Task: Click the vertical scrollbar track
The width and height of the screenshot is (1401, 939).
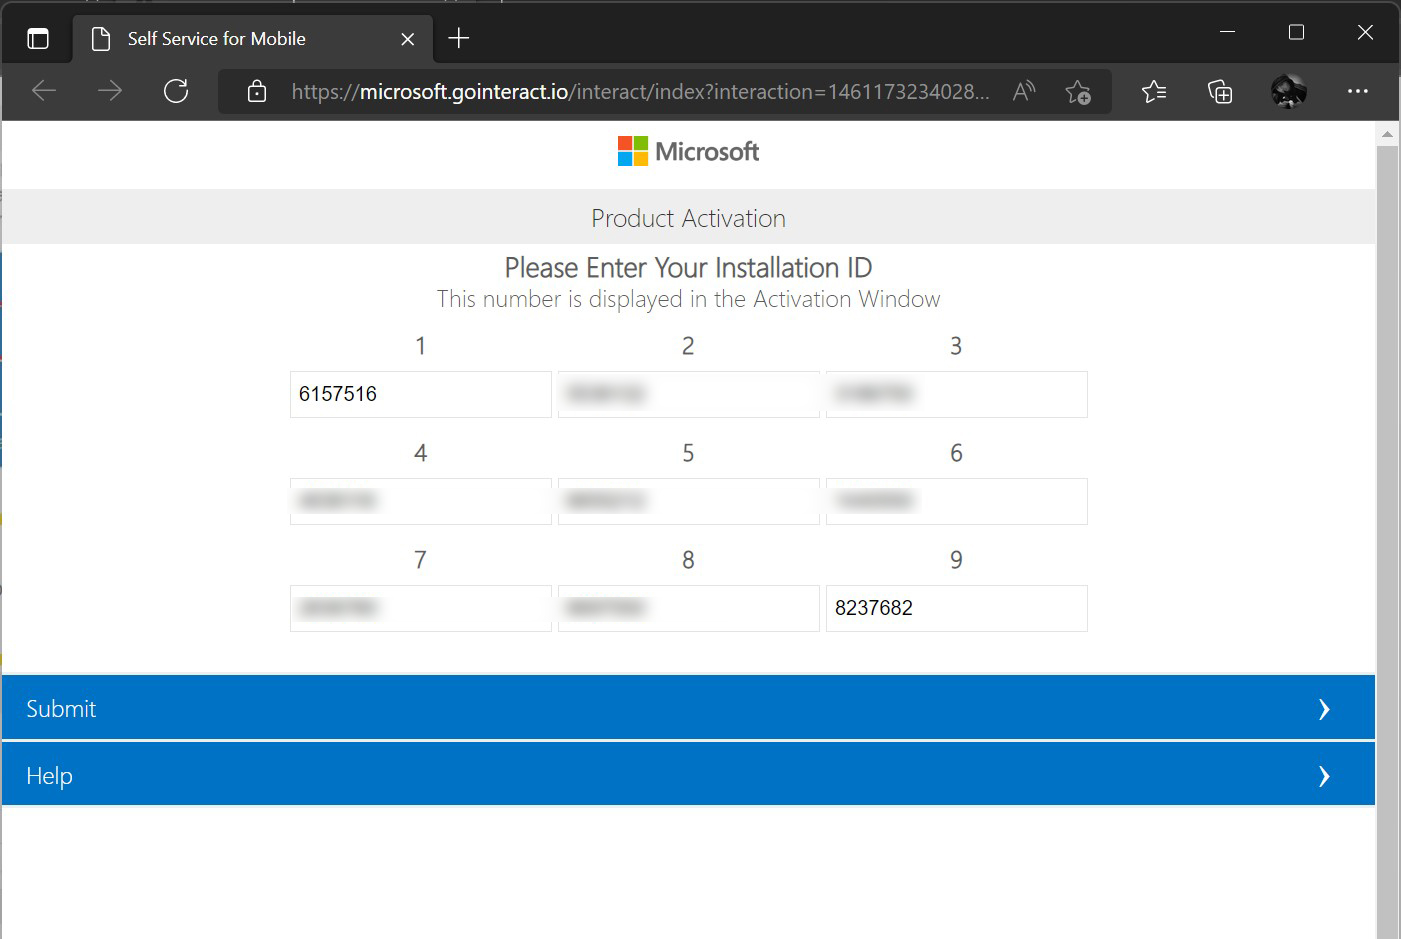Action: [1387, 540]
